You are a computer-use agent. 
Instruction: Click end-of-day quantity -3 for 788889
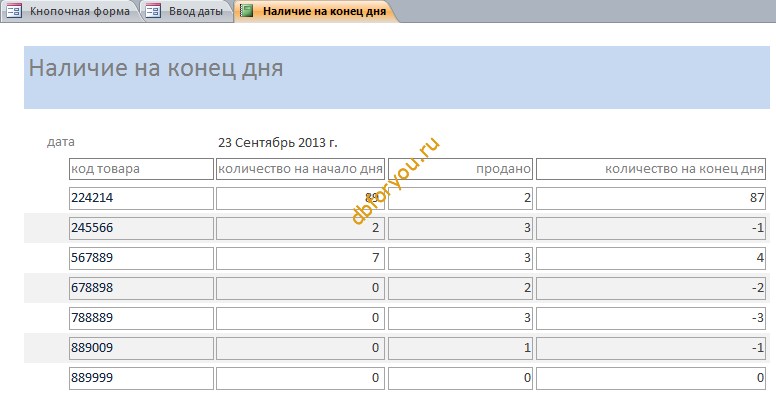click(x=651, y=318)
